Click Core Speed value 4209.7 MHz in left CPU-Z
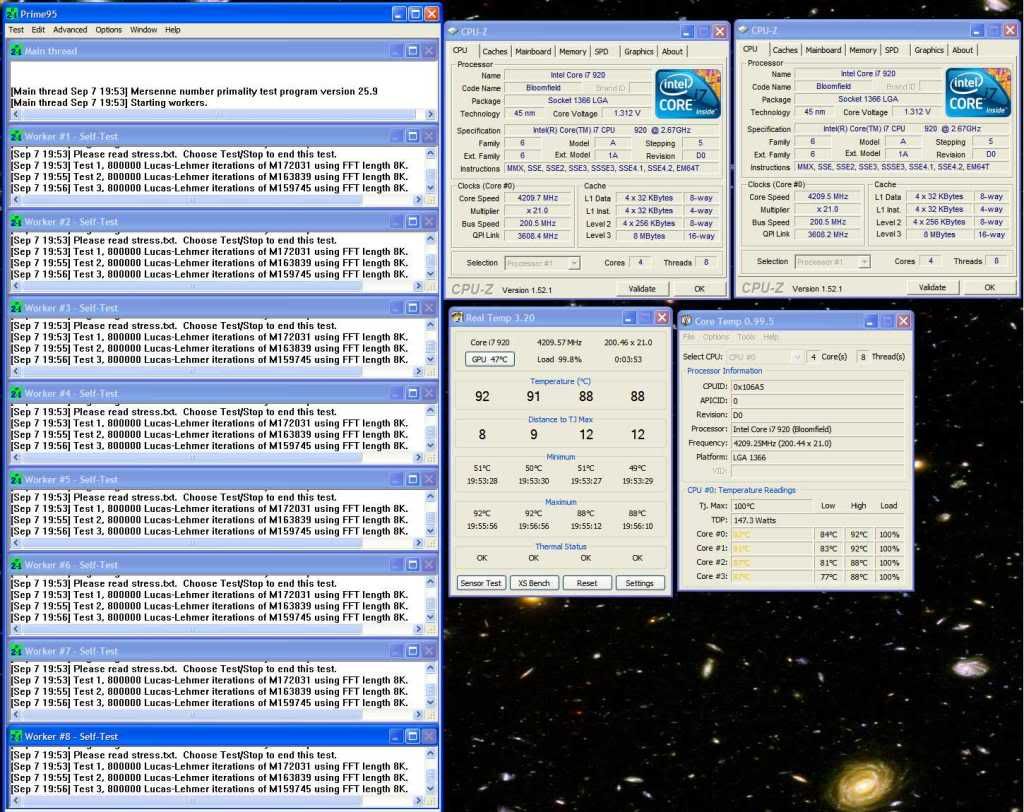 click(537, 198)
